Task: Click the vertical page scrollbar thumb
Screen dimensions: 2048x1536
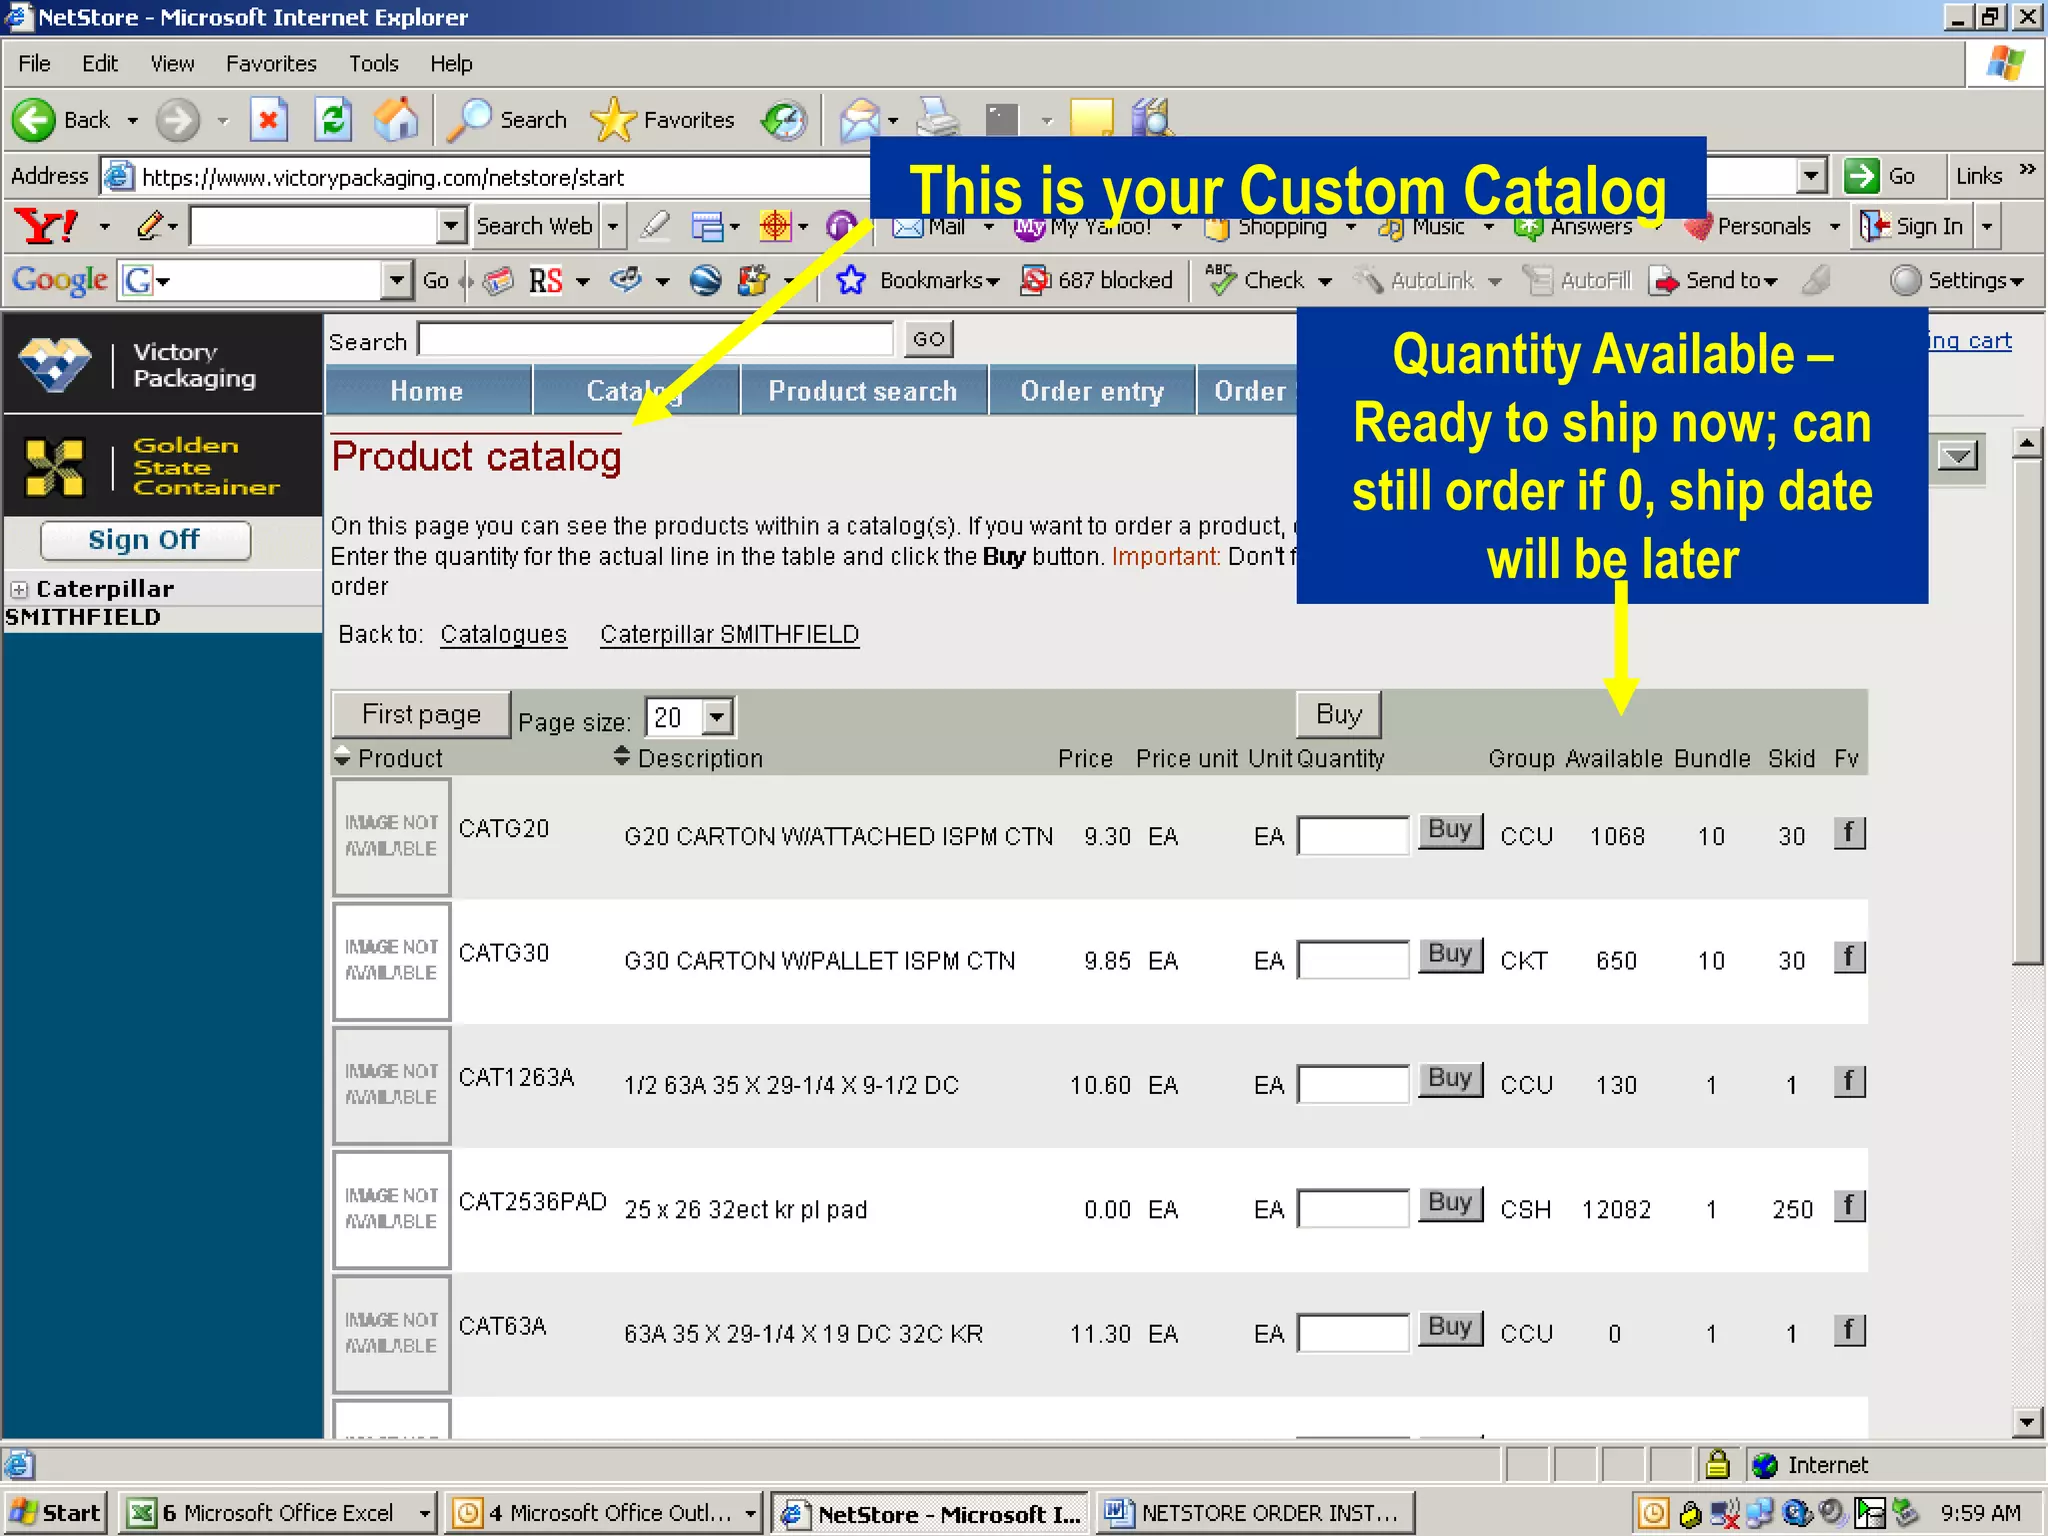Action: [x=2026, y=710]
